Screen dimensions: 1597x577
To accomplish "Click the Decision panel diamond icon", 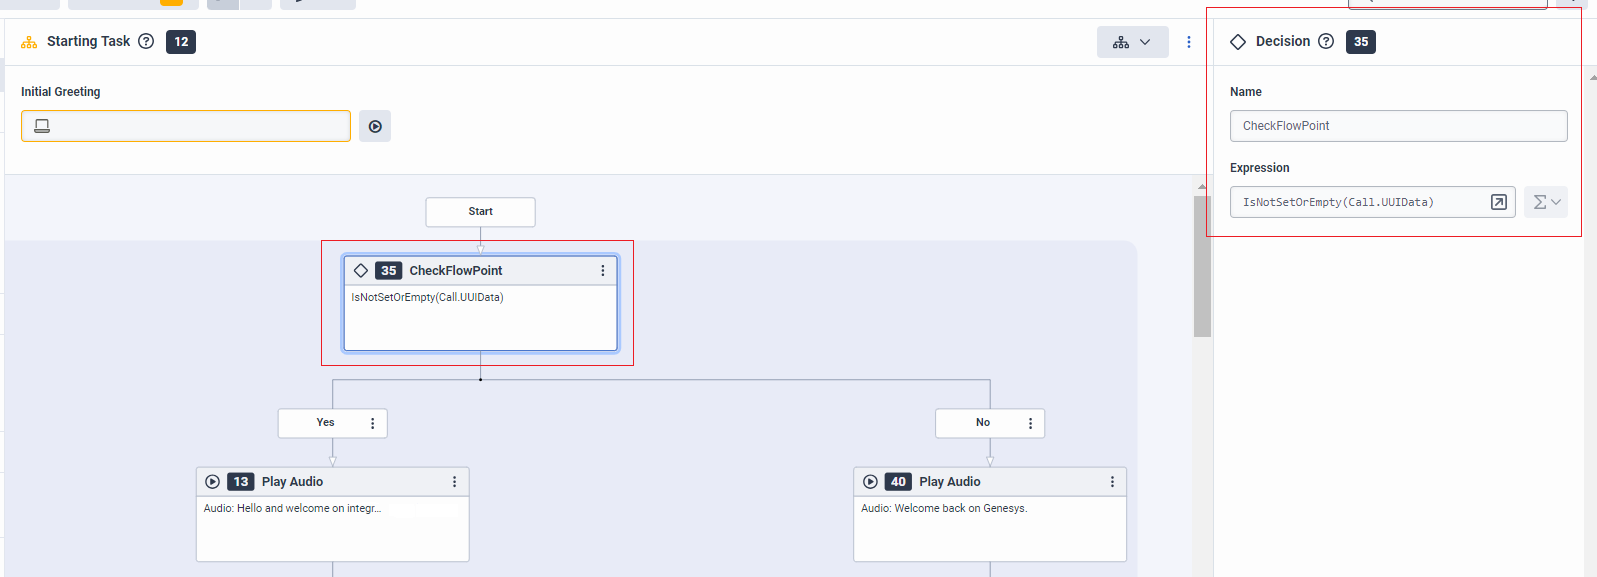I will click(1238, 41).
